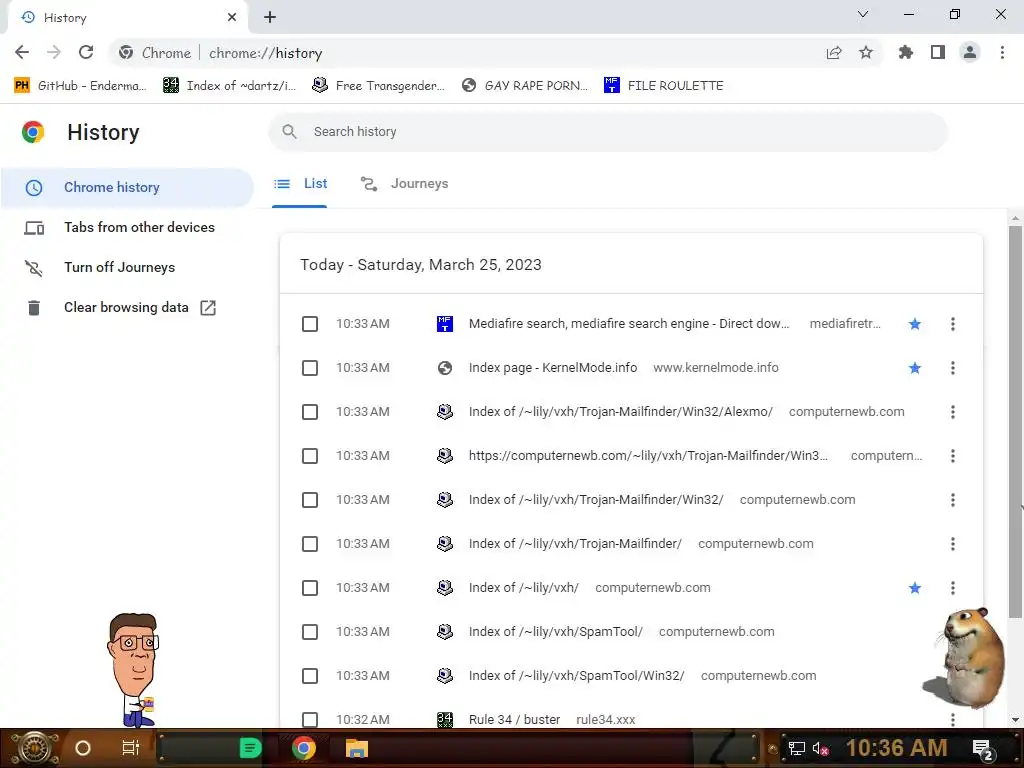Click the browser forward arrow

[54, 52]
